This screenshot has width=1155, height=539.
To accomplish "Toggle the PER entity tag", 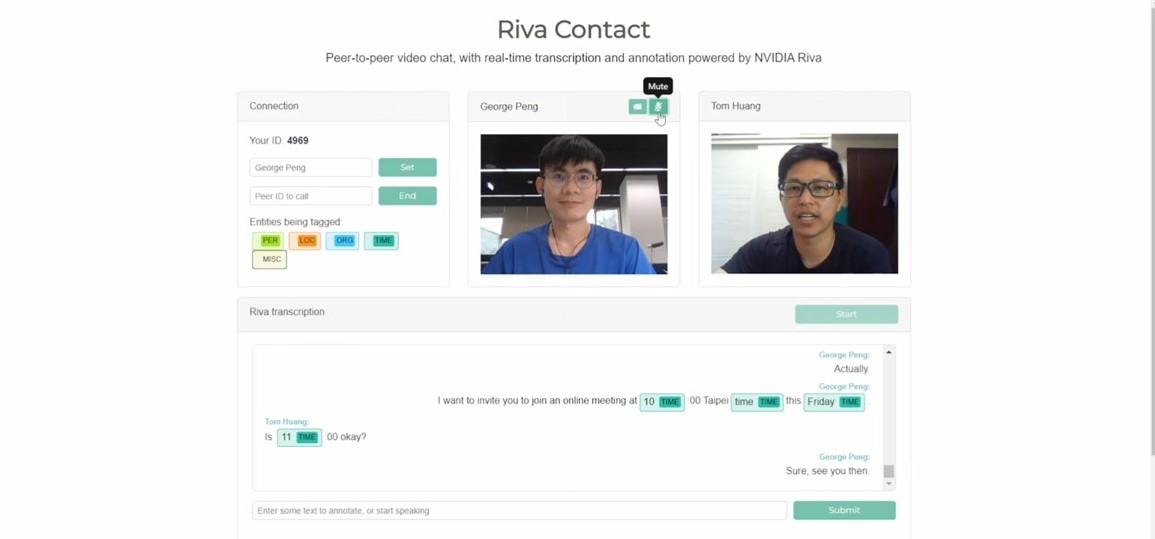I will pyautogui.click(x=270, y=241).
